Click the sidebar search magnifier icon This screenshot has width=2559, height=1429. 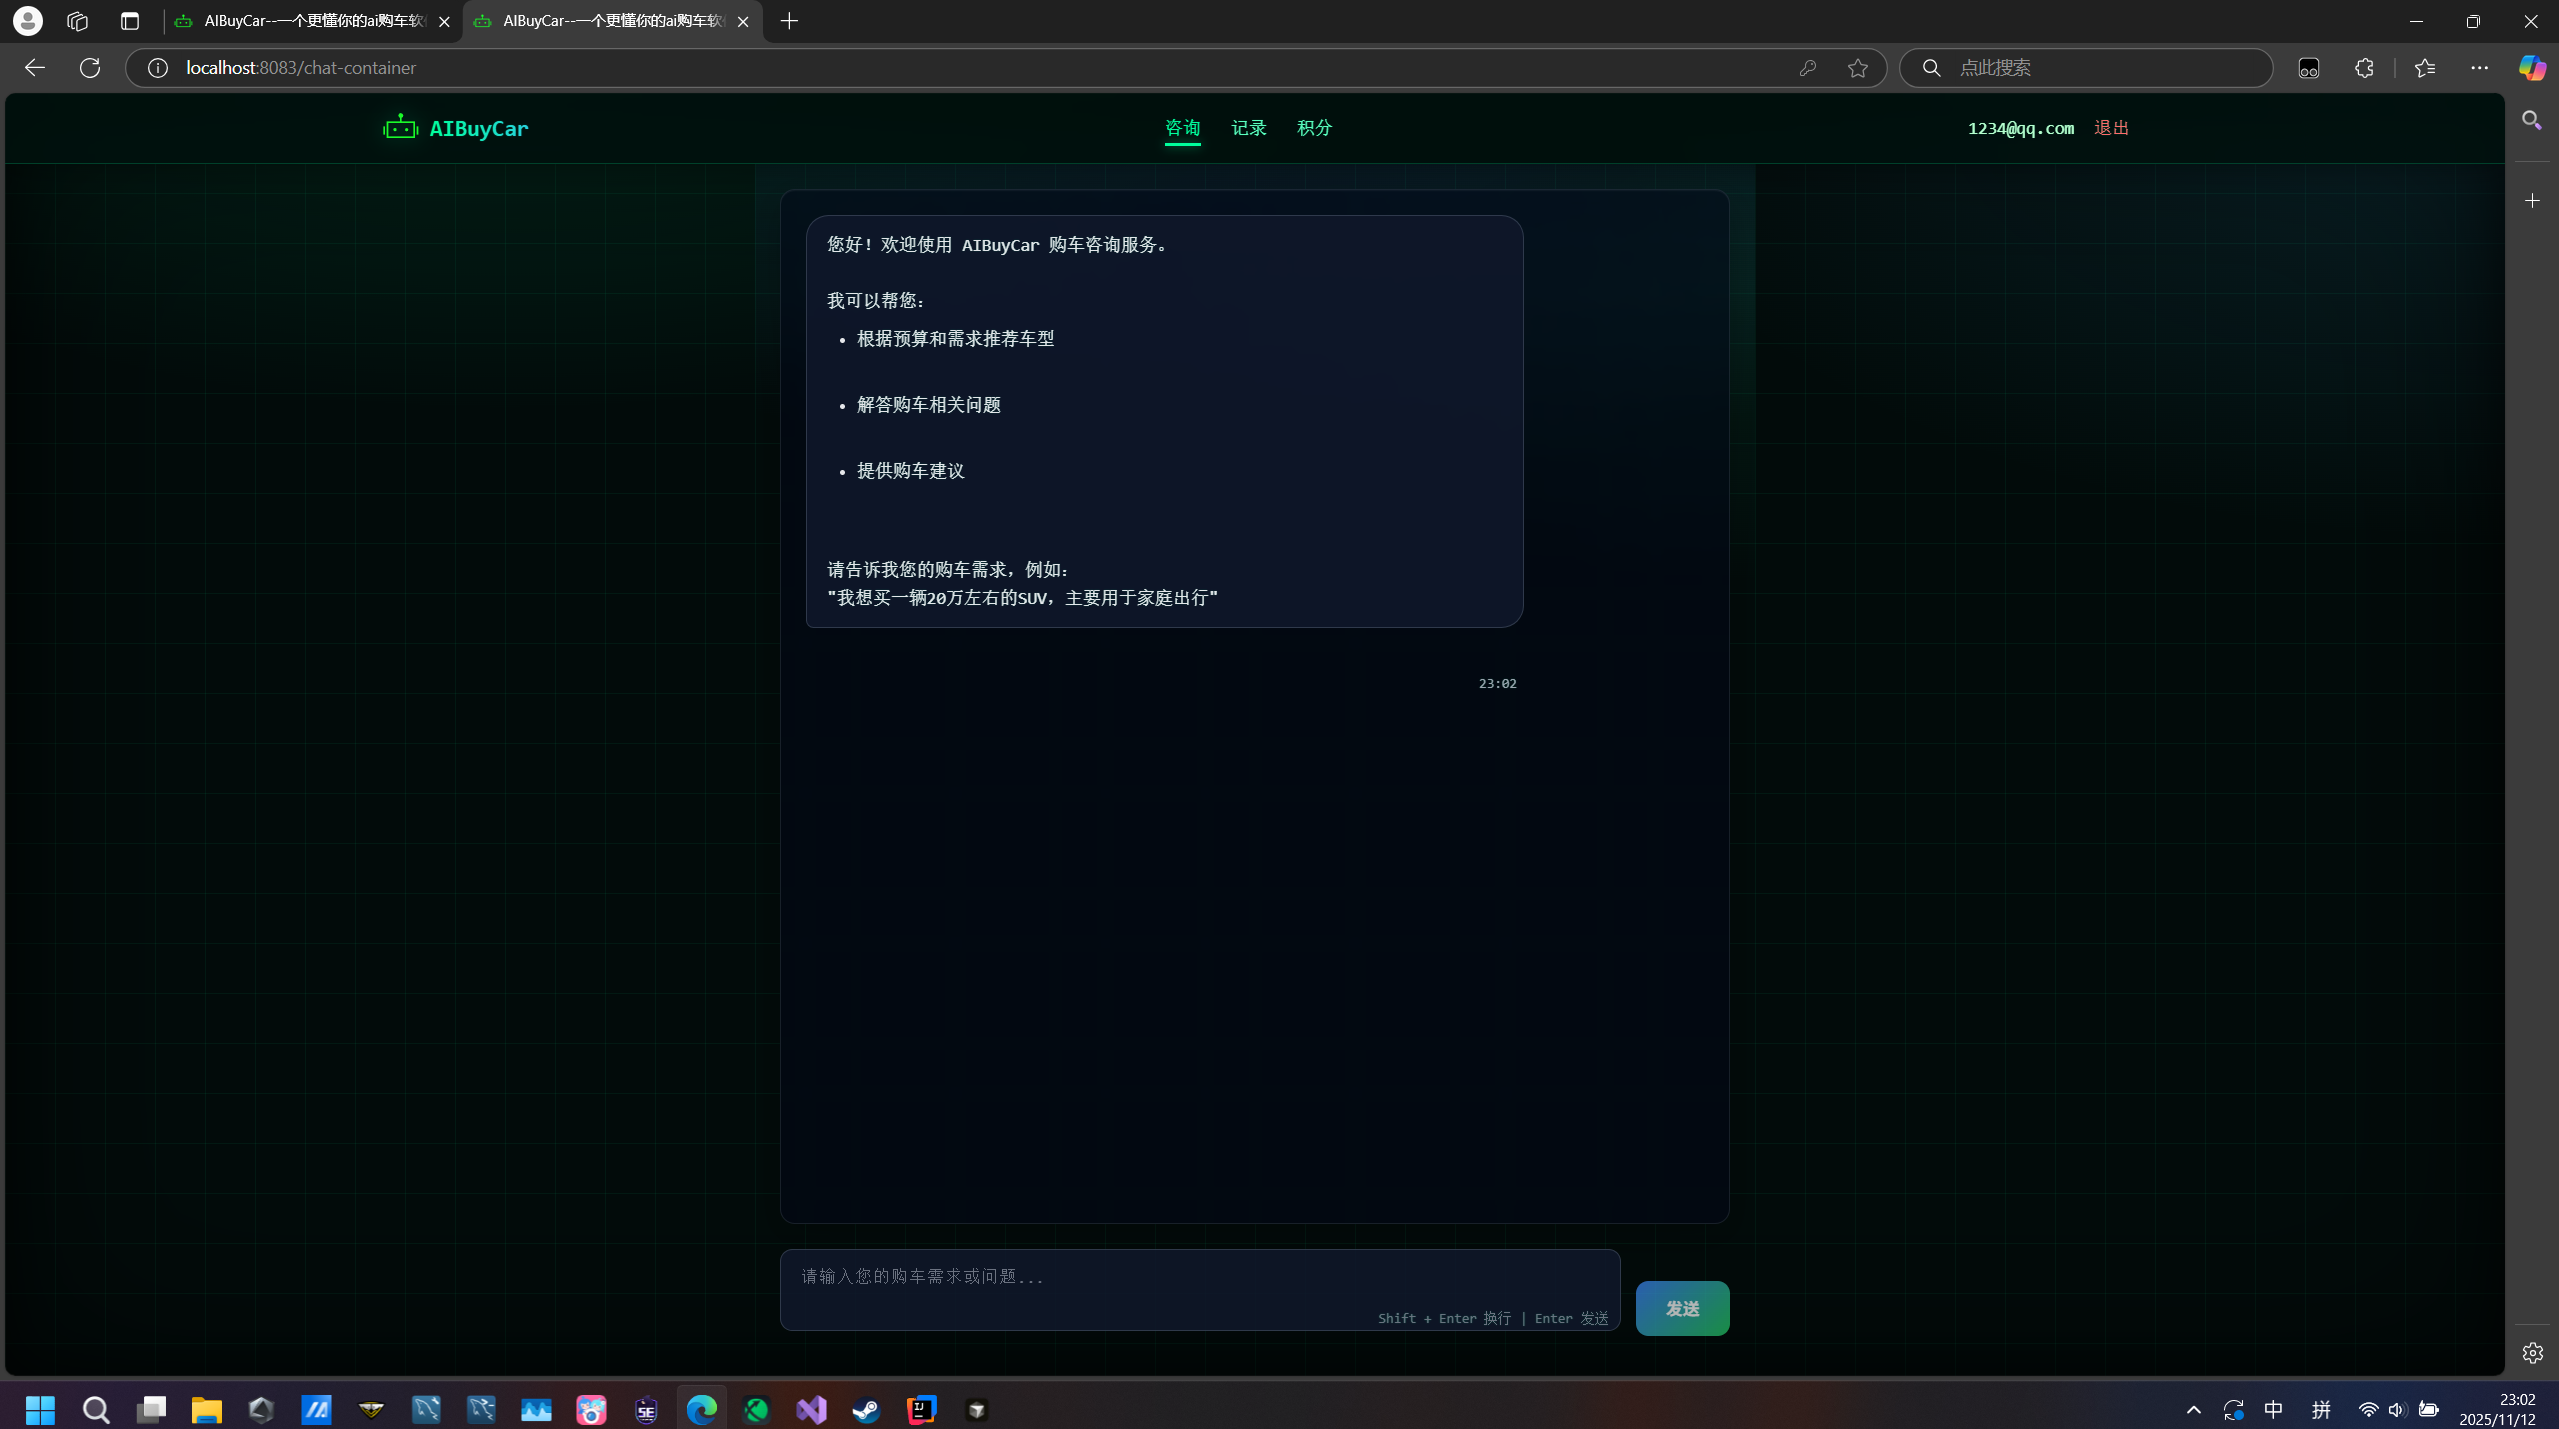click(x=2532, y=120)
